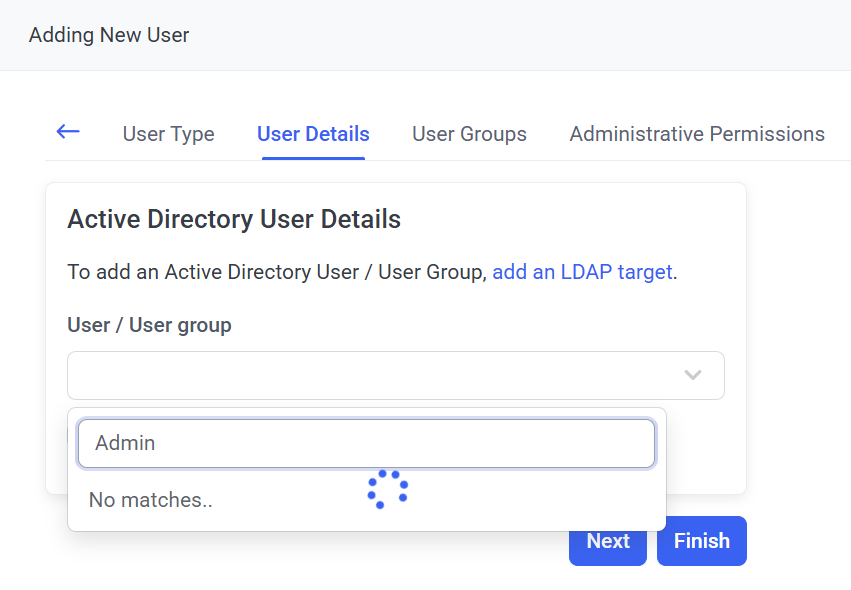851x590 pixels.
Task: Go to the User Groups tab
Action: (469, 134)
